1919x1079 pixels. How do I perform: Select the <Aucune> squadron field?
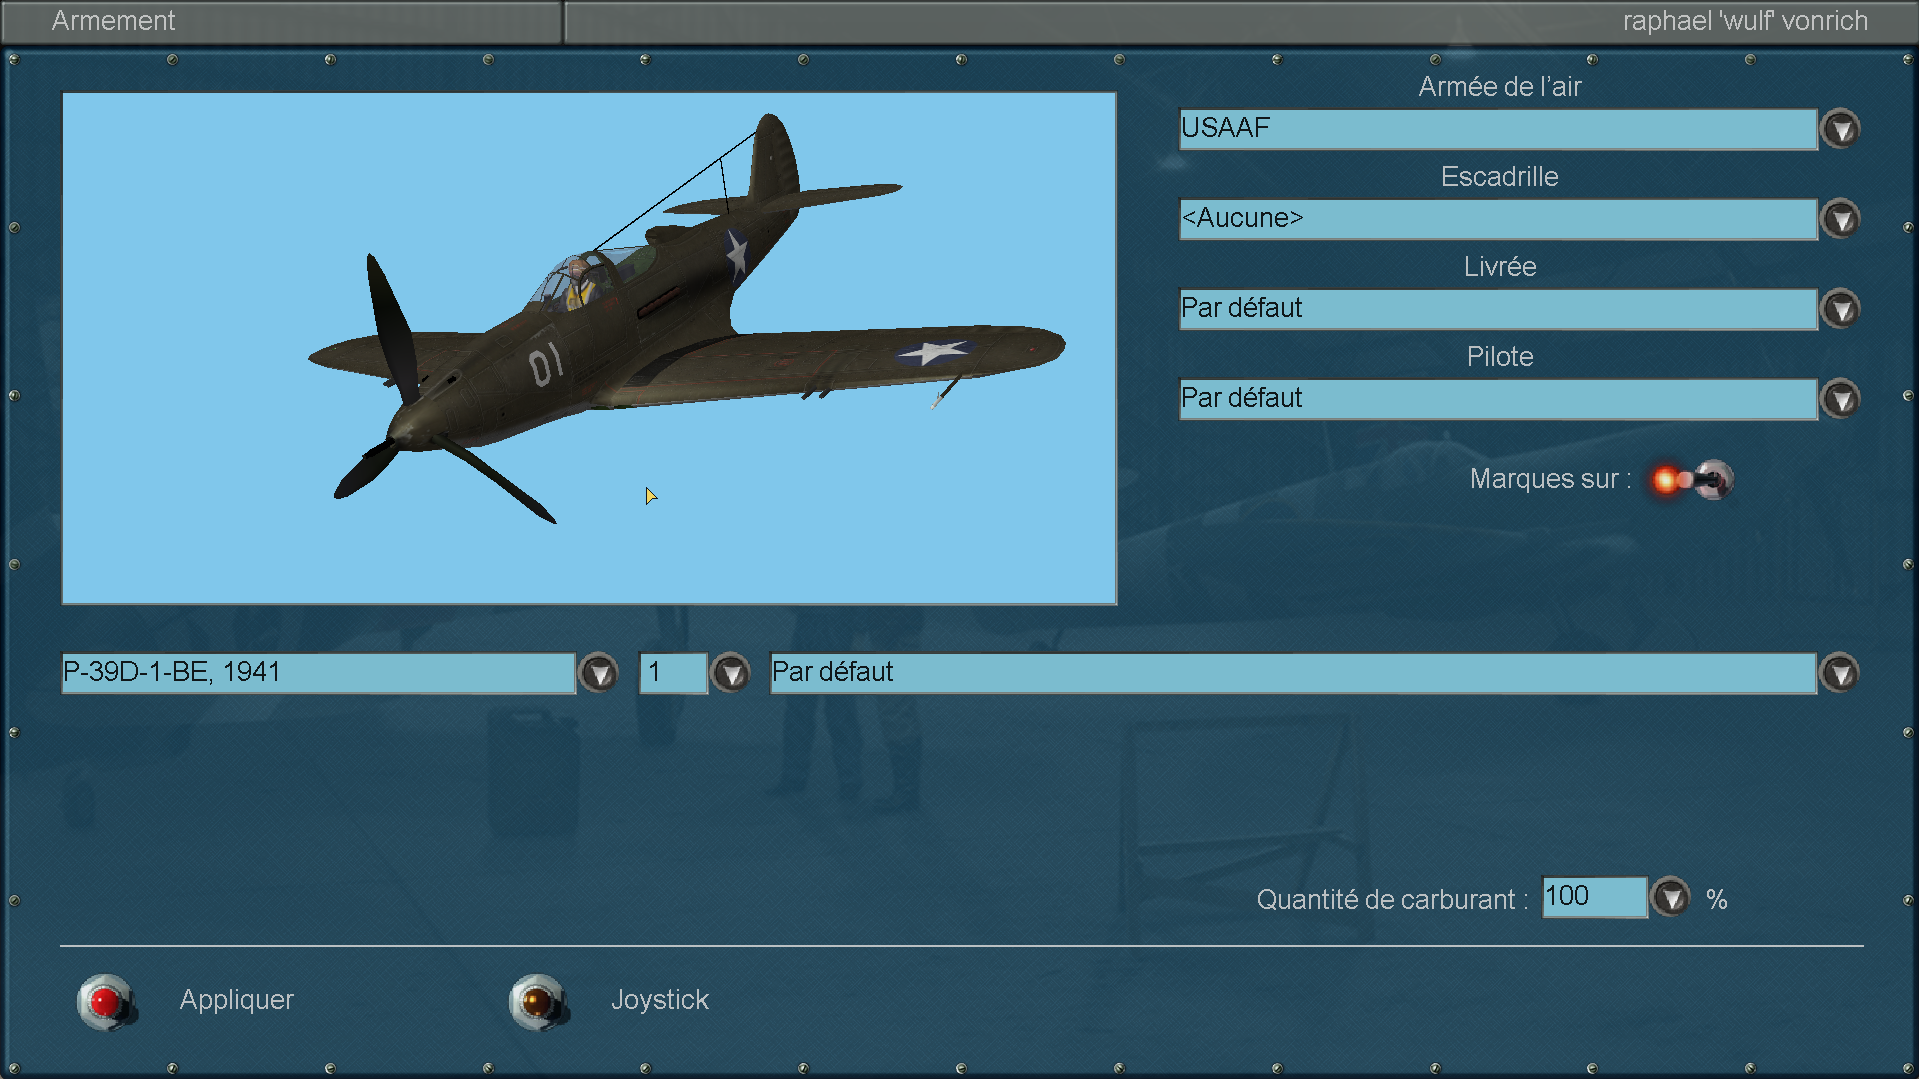[1498, 219]
